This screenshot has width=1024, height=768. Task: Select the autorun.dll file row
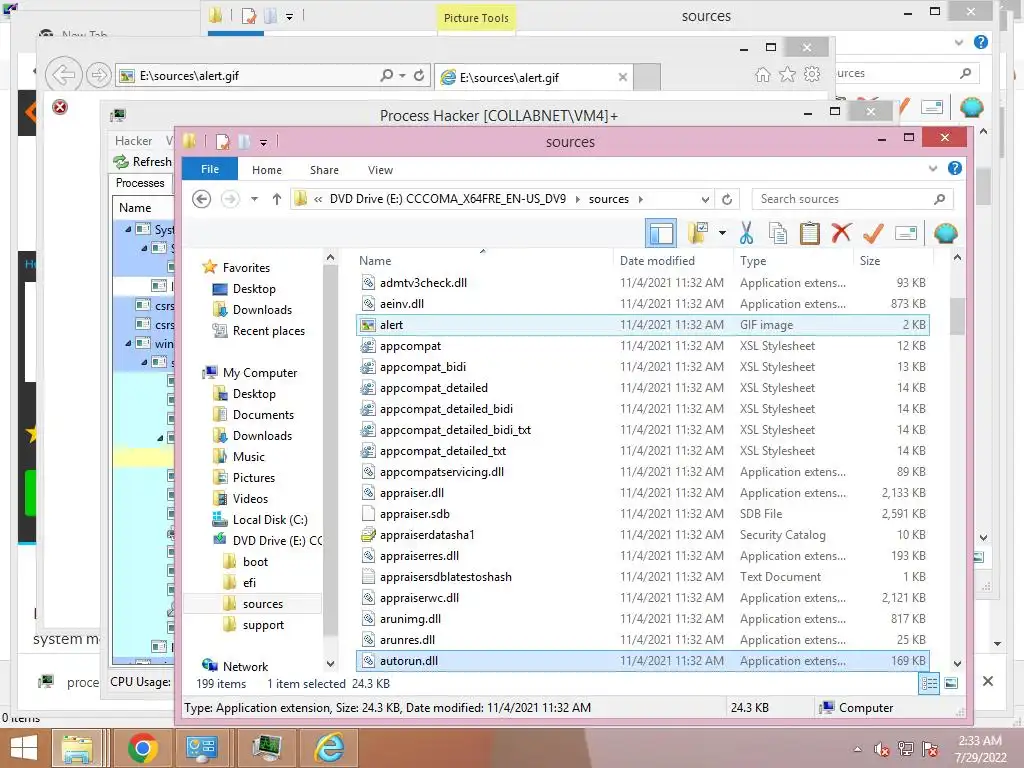click(643, 661)
